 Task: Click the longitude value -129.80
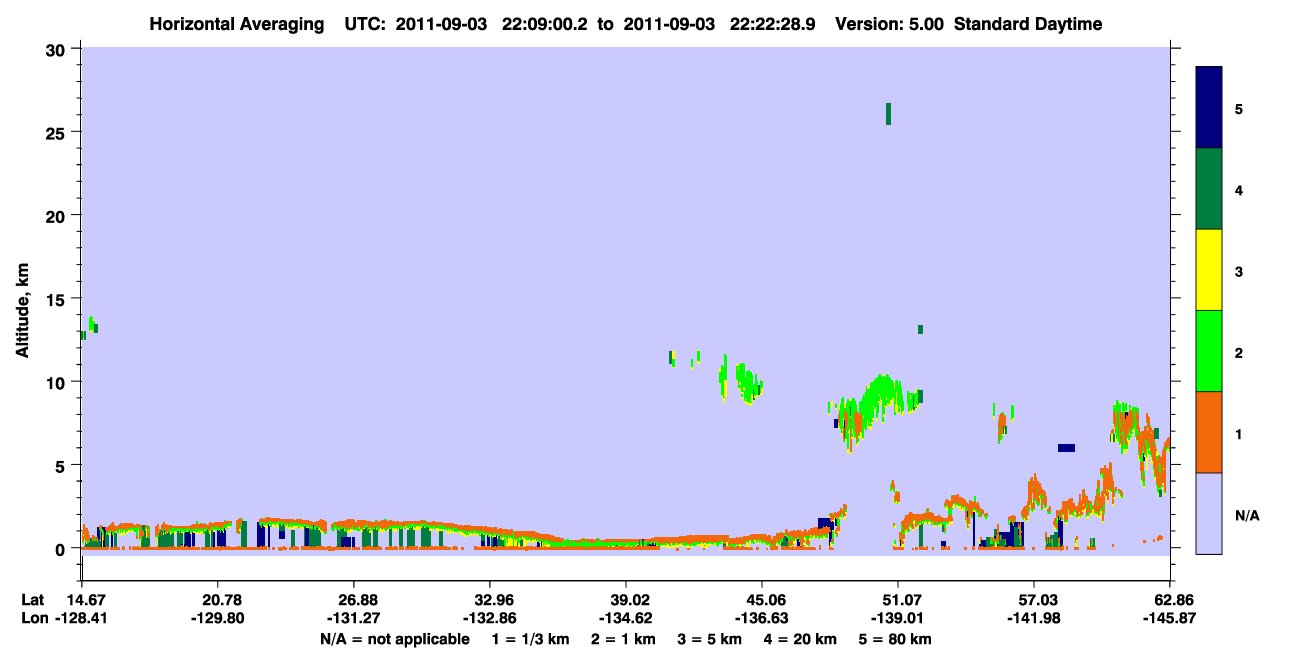(x=218, y=619)
